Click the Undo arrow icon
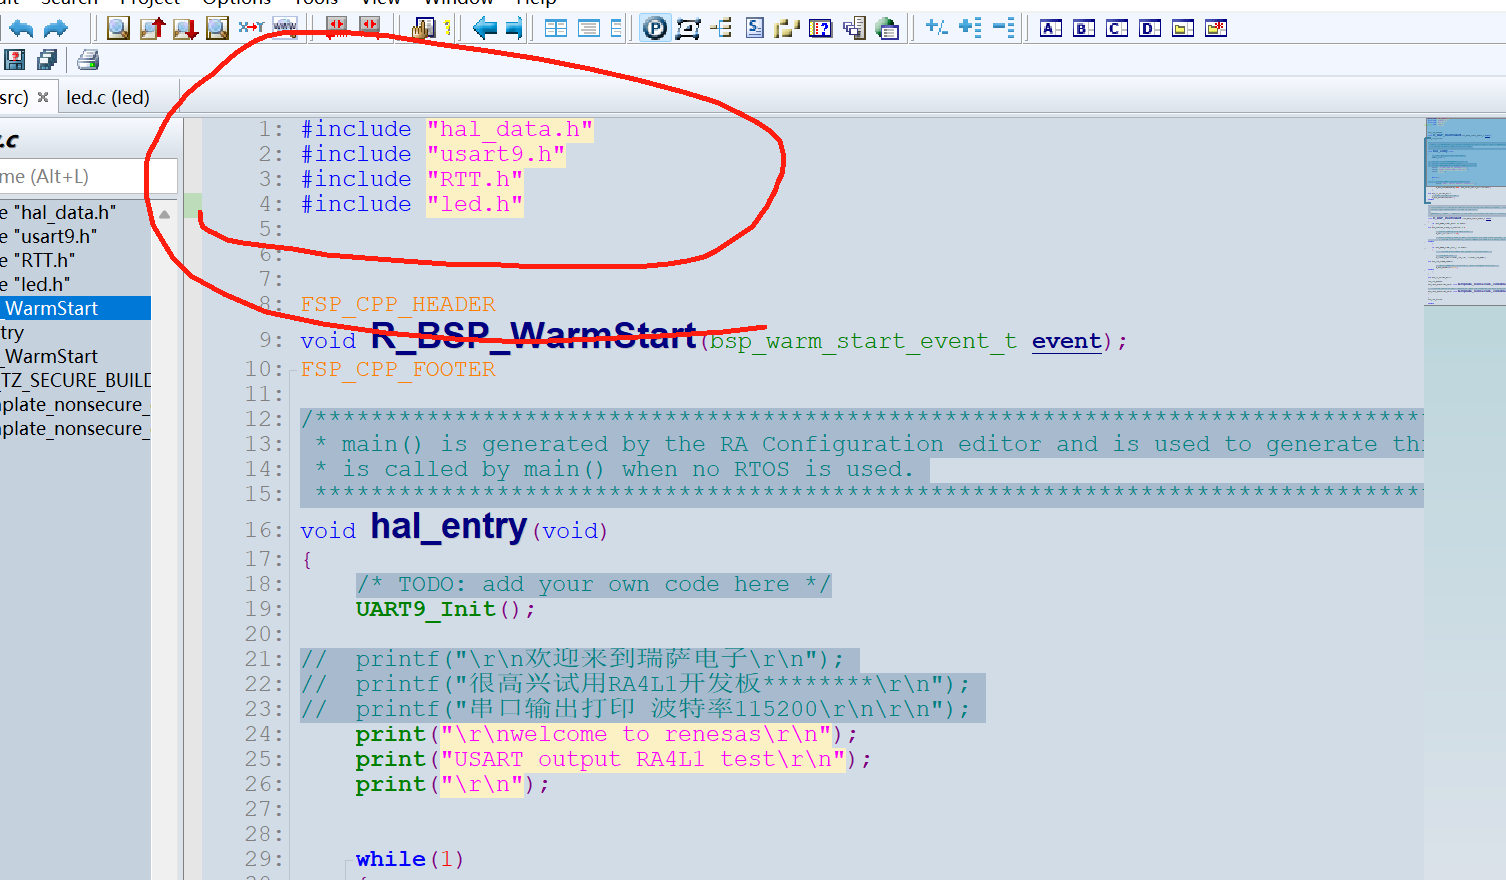 tap(22, 28)
